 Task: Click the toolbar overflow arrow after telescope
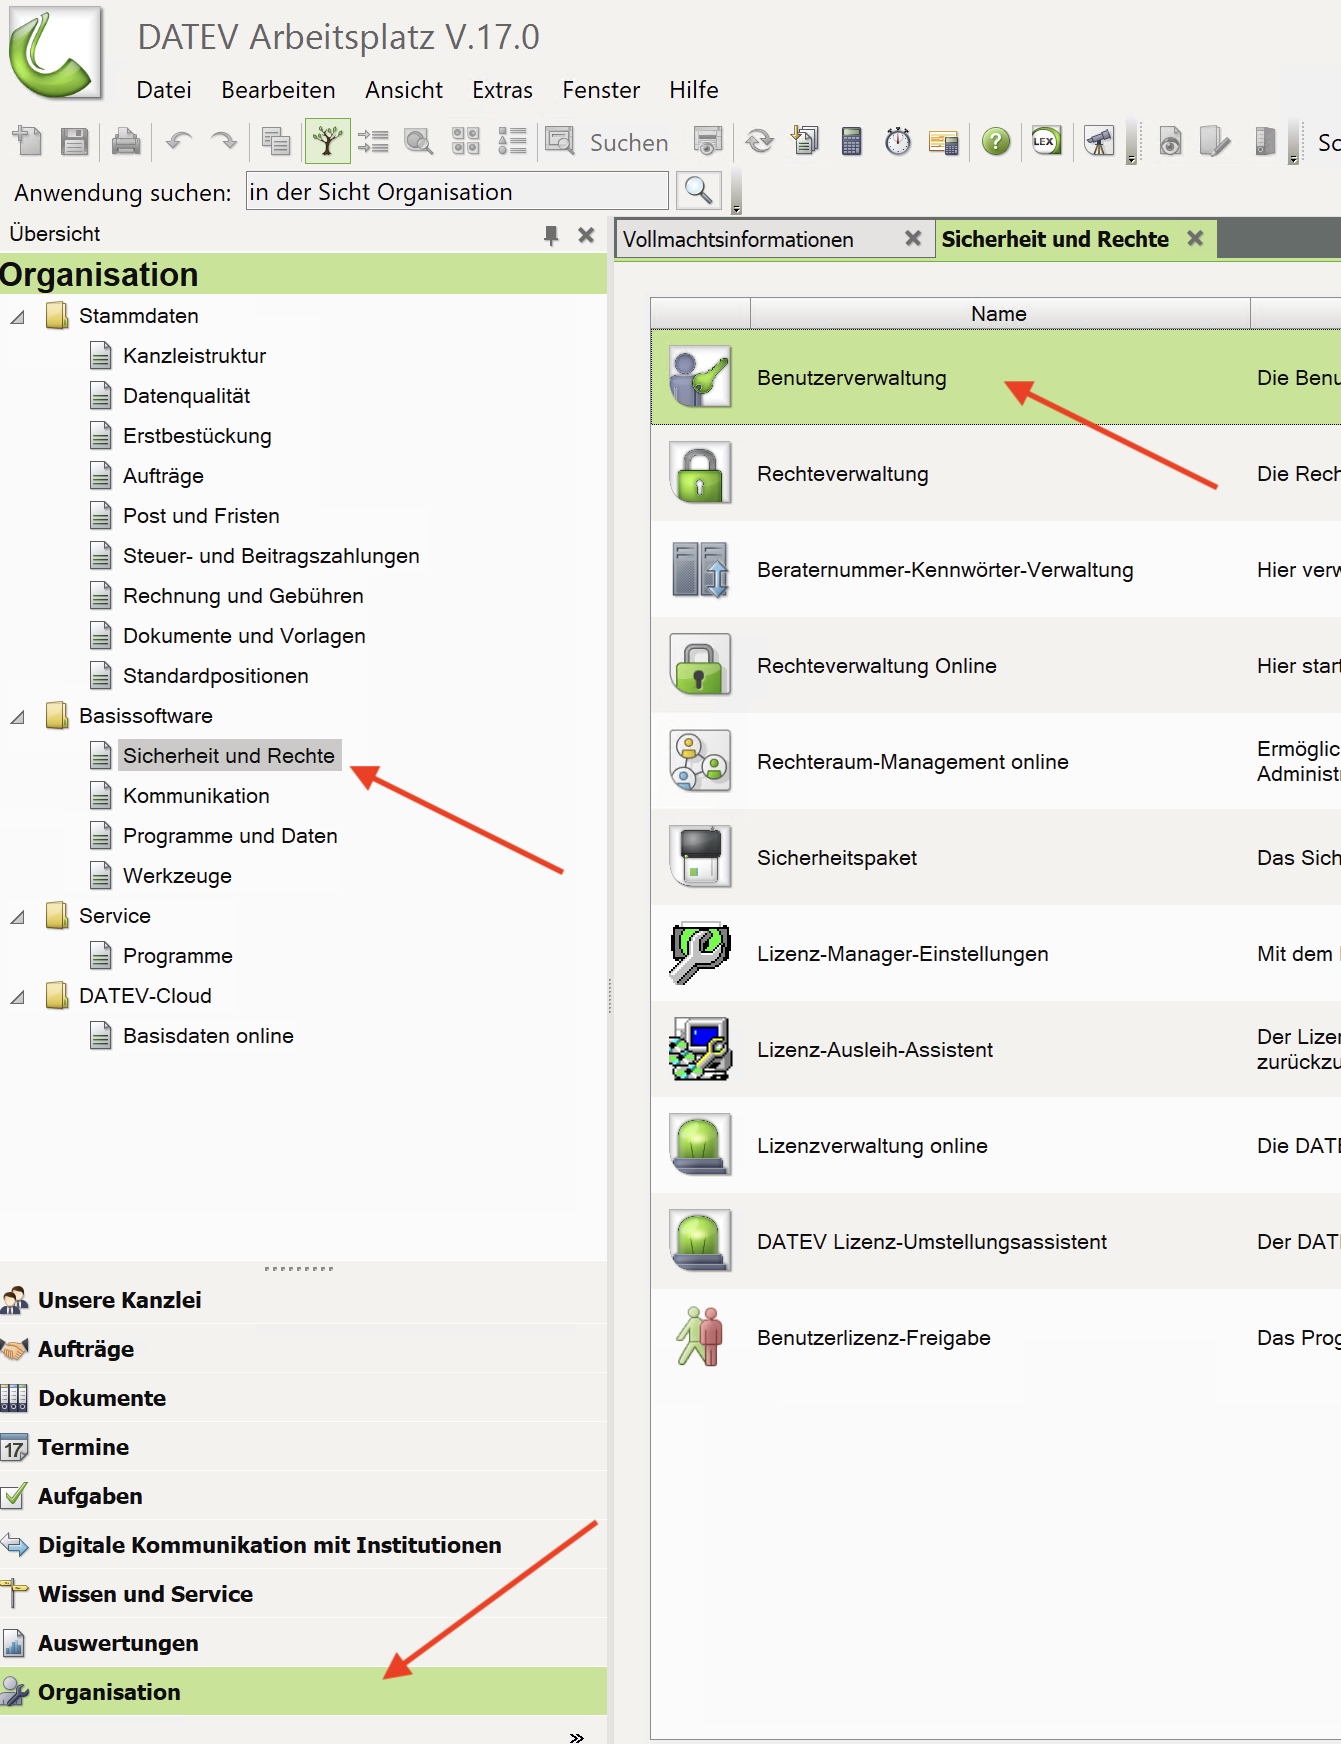[1131, 159]
